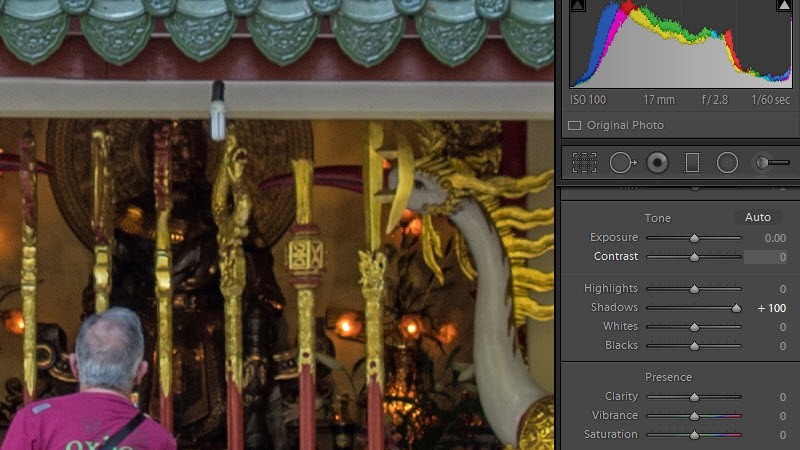This screenshot has width=800, height=450.
Task: Click the Whites value field
Action: (x=783, y=327)
